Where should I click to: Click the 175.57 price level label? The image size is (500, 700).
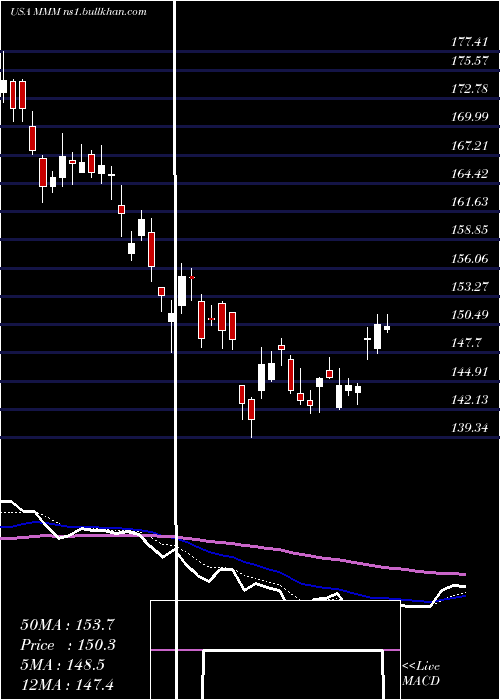(469, 61)
